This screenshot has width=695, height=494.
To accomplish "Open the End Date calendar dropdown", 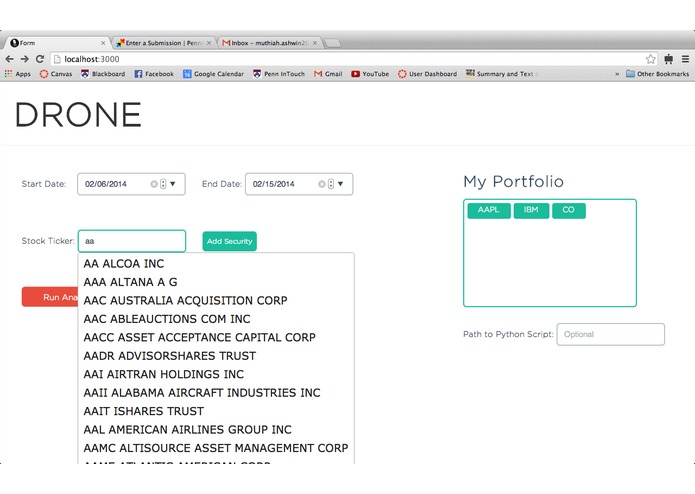I will tap(340, 184).
